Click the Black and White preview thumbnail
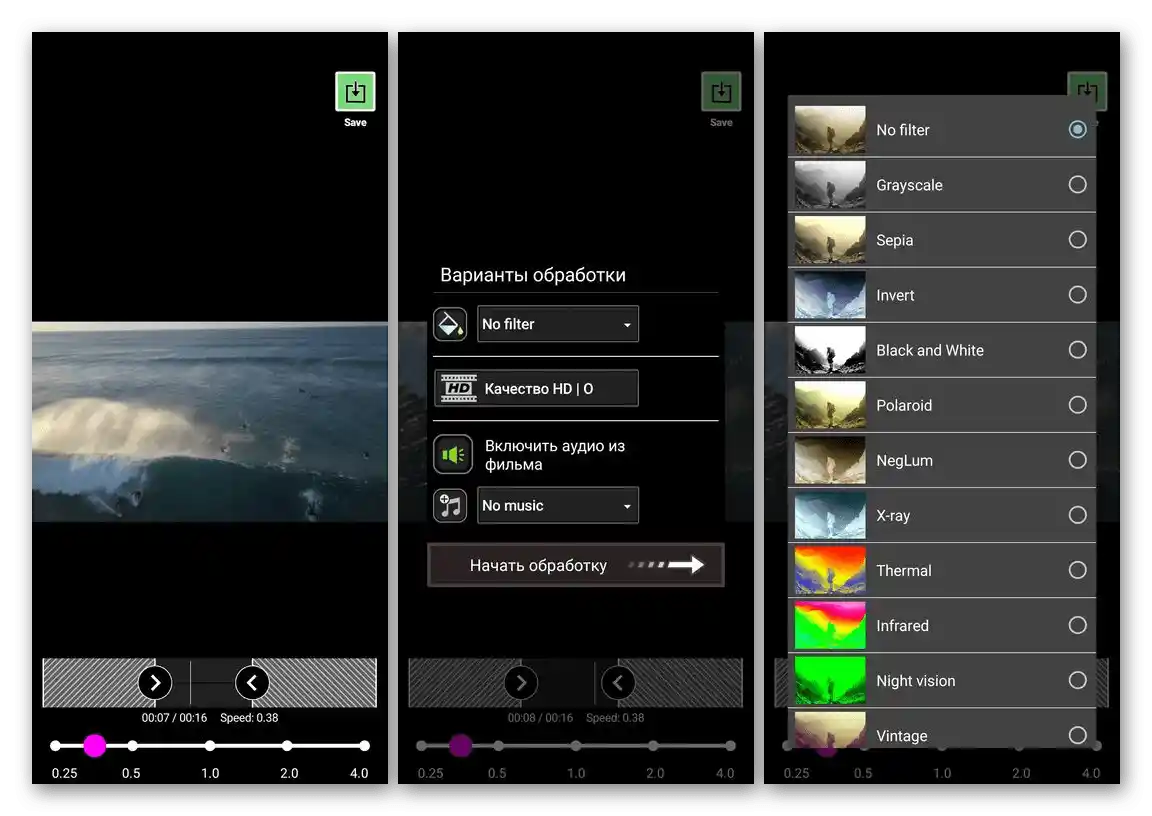 point(830,350)
